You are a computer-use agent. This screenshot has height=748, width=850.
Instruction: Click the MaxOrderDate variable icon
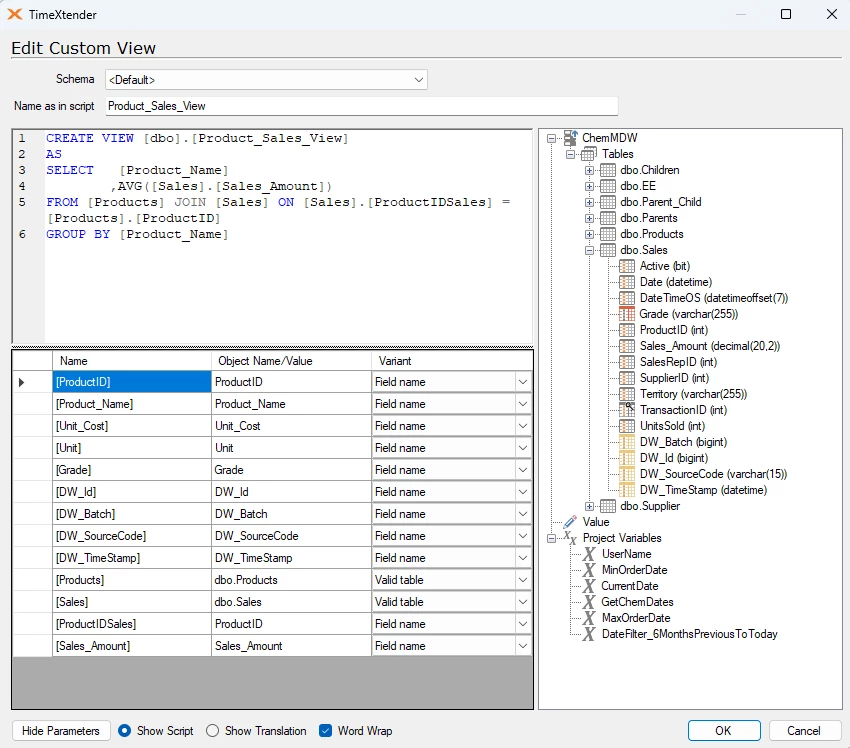tap(589, 618)
